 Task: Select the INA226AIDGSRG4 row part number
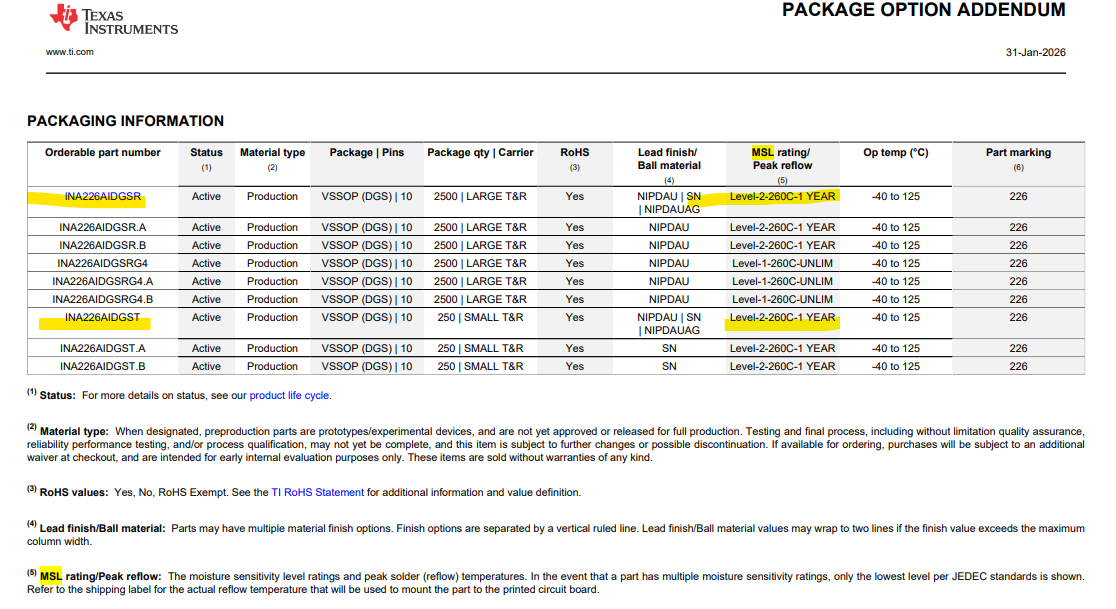[102, 263]
